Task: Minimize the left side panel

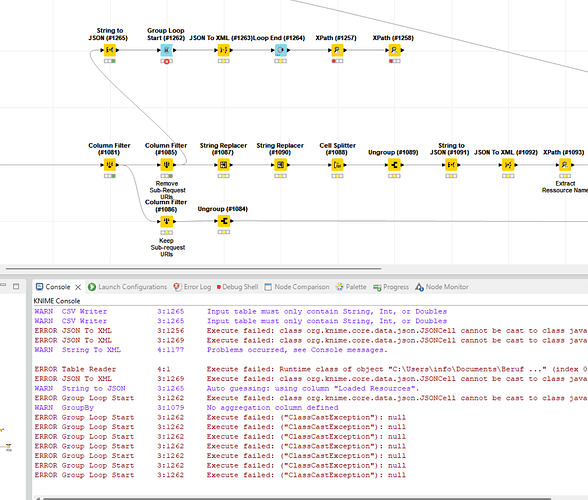Action: point(3,286)
